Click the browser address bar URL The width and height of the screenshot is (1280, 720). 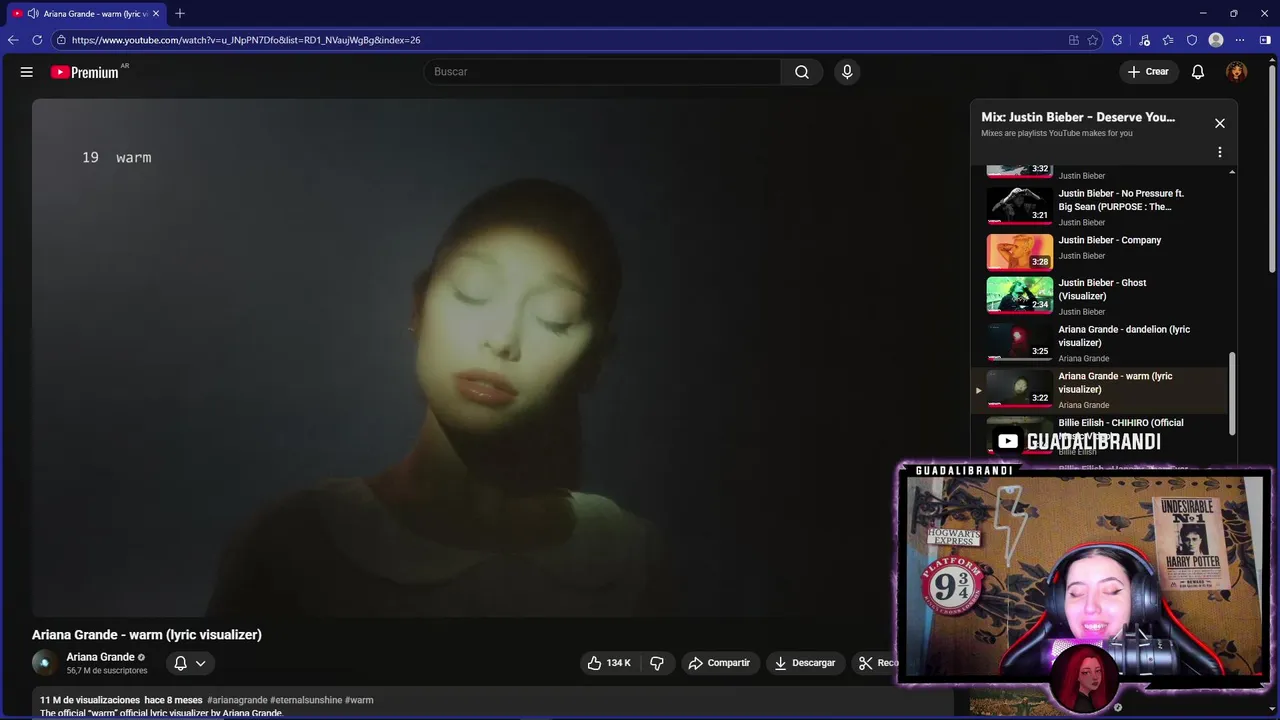pyautogui.click(x=246, y=40)
